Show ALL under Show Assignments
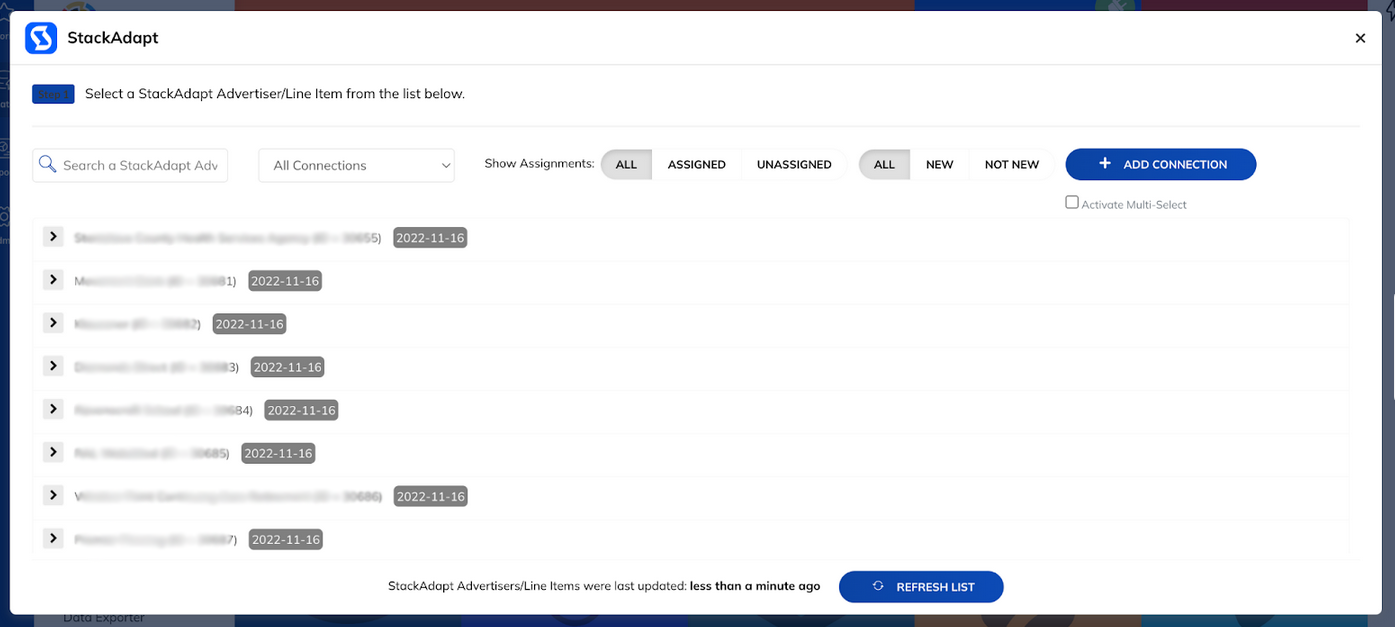The image size is (1395, 627). coord(626,164)
